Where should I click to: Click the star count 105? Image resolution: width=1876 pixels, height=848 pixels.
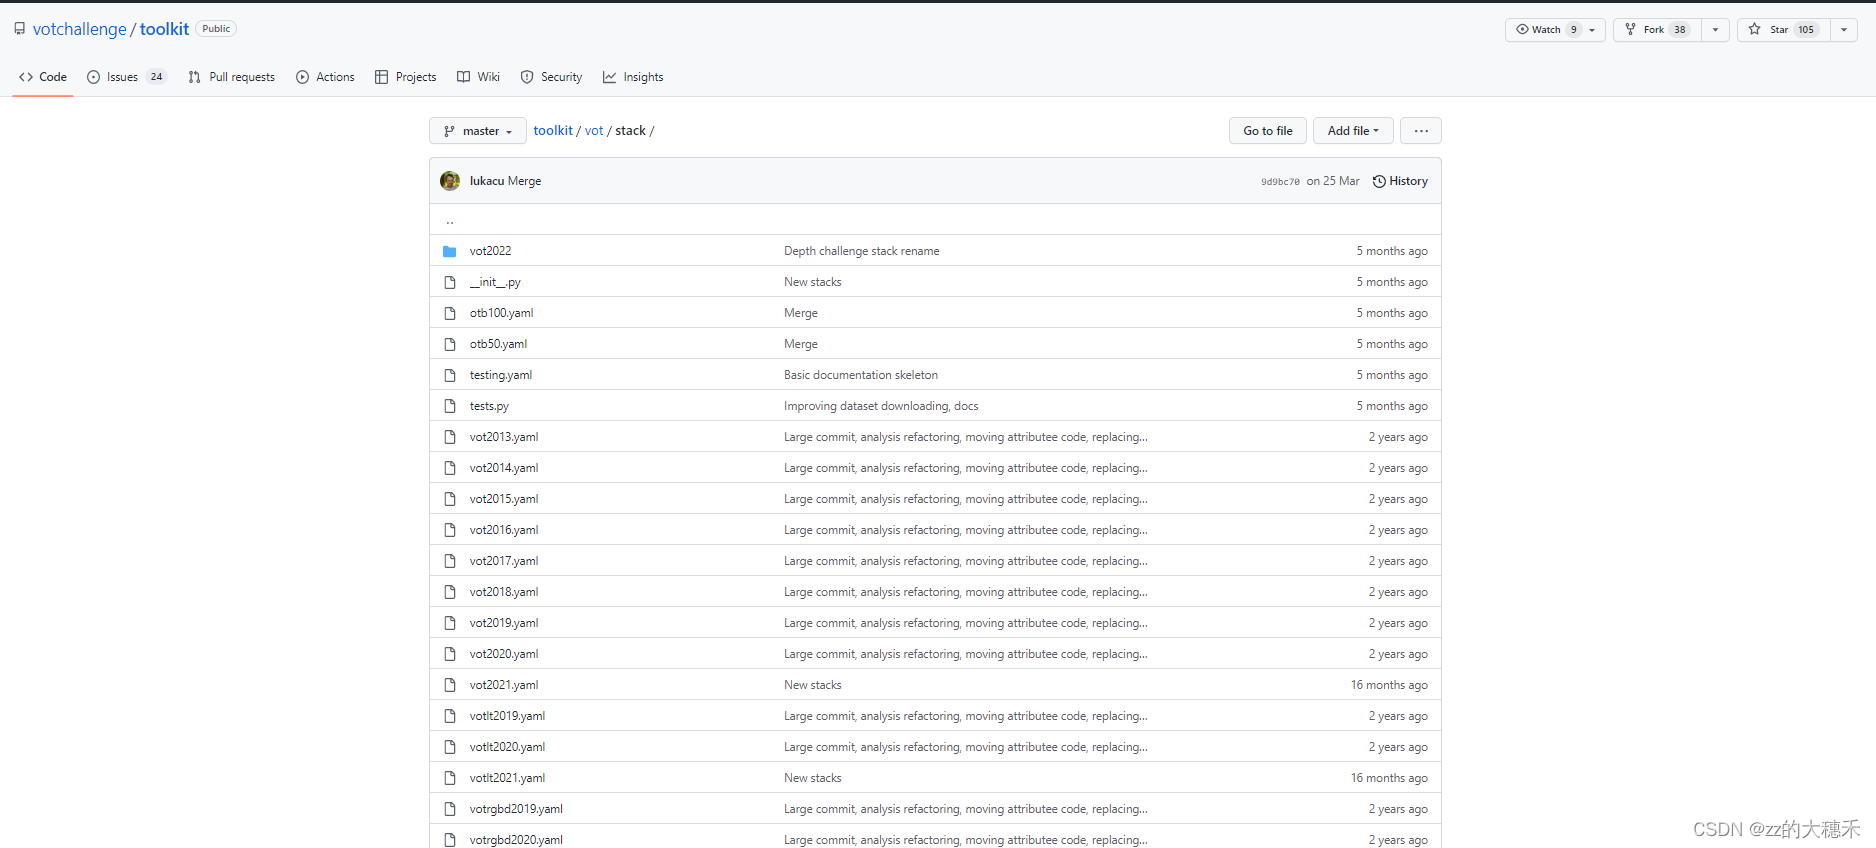coord(1806,30)
